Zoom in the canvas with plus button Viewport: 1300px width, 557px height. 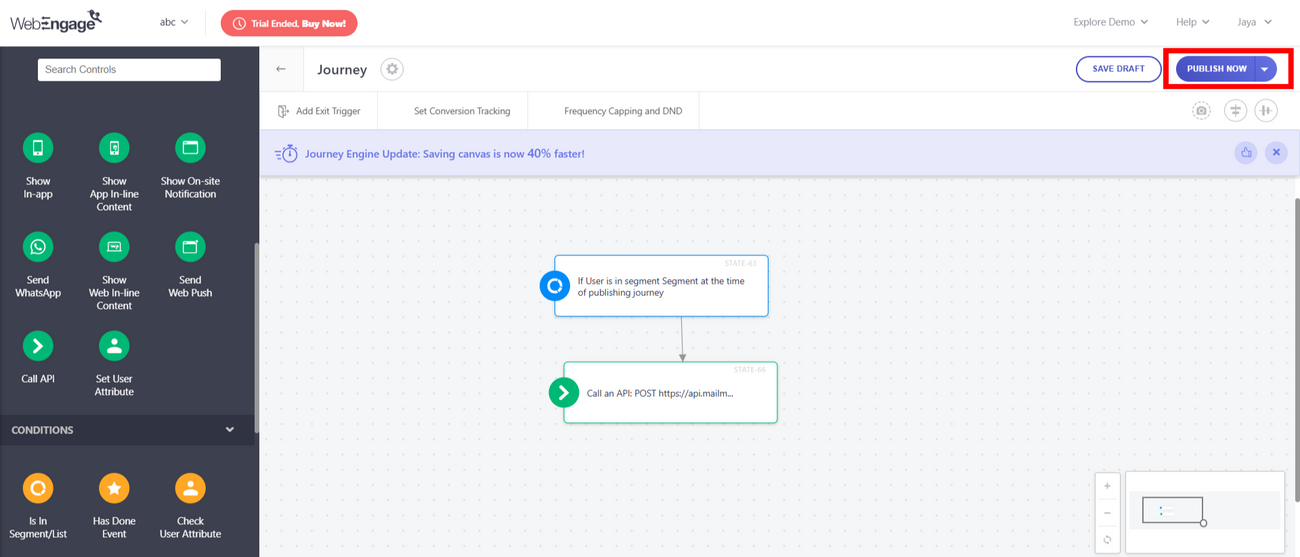pos(1107,486)
